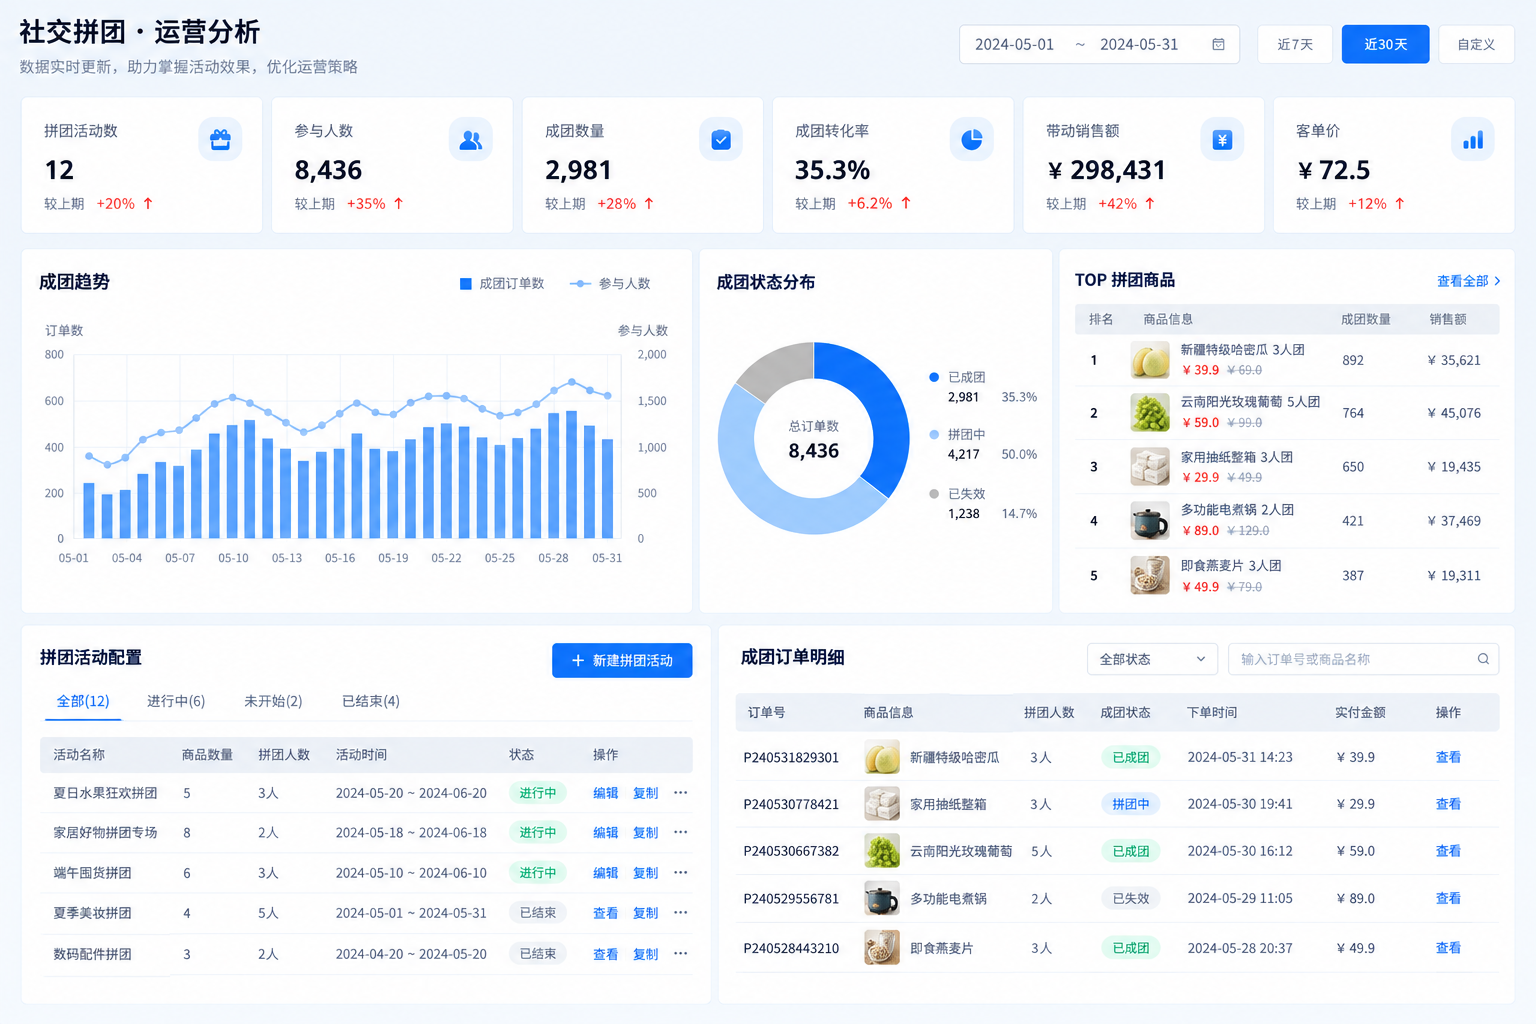Click the gift icon on 拼团活动数 card
The image size is (1536, 1024).
[220, 140]
